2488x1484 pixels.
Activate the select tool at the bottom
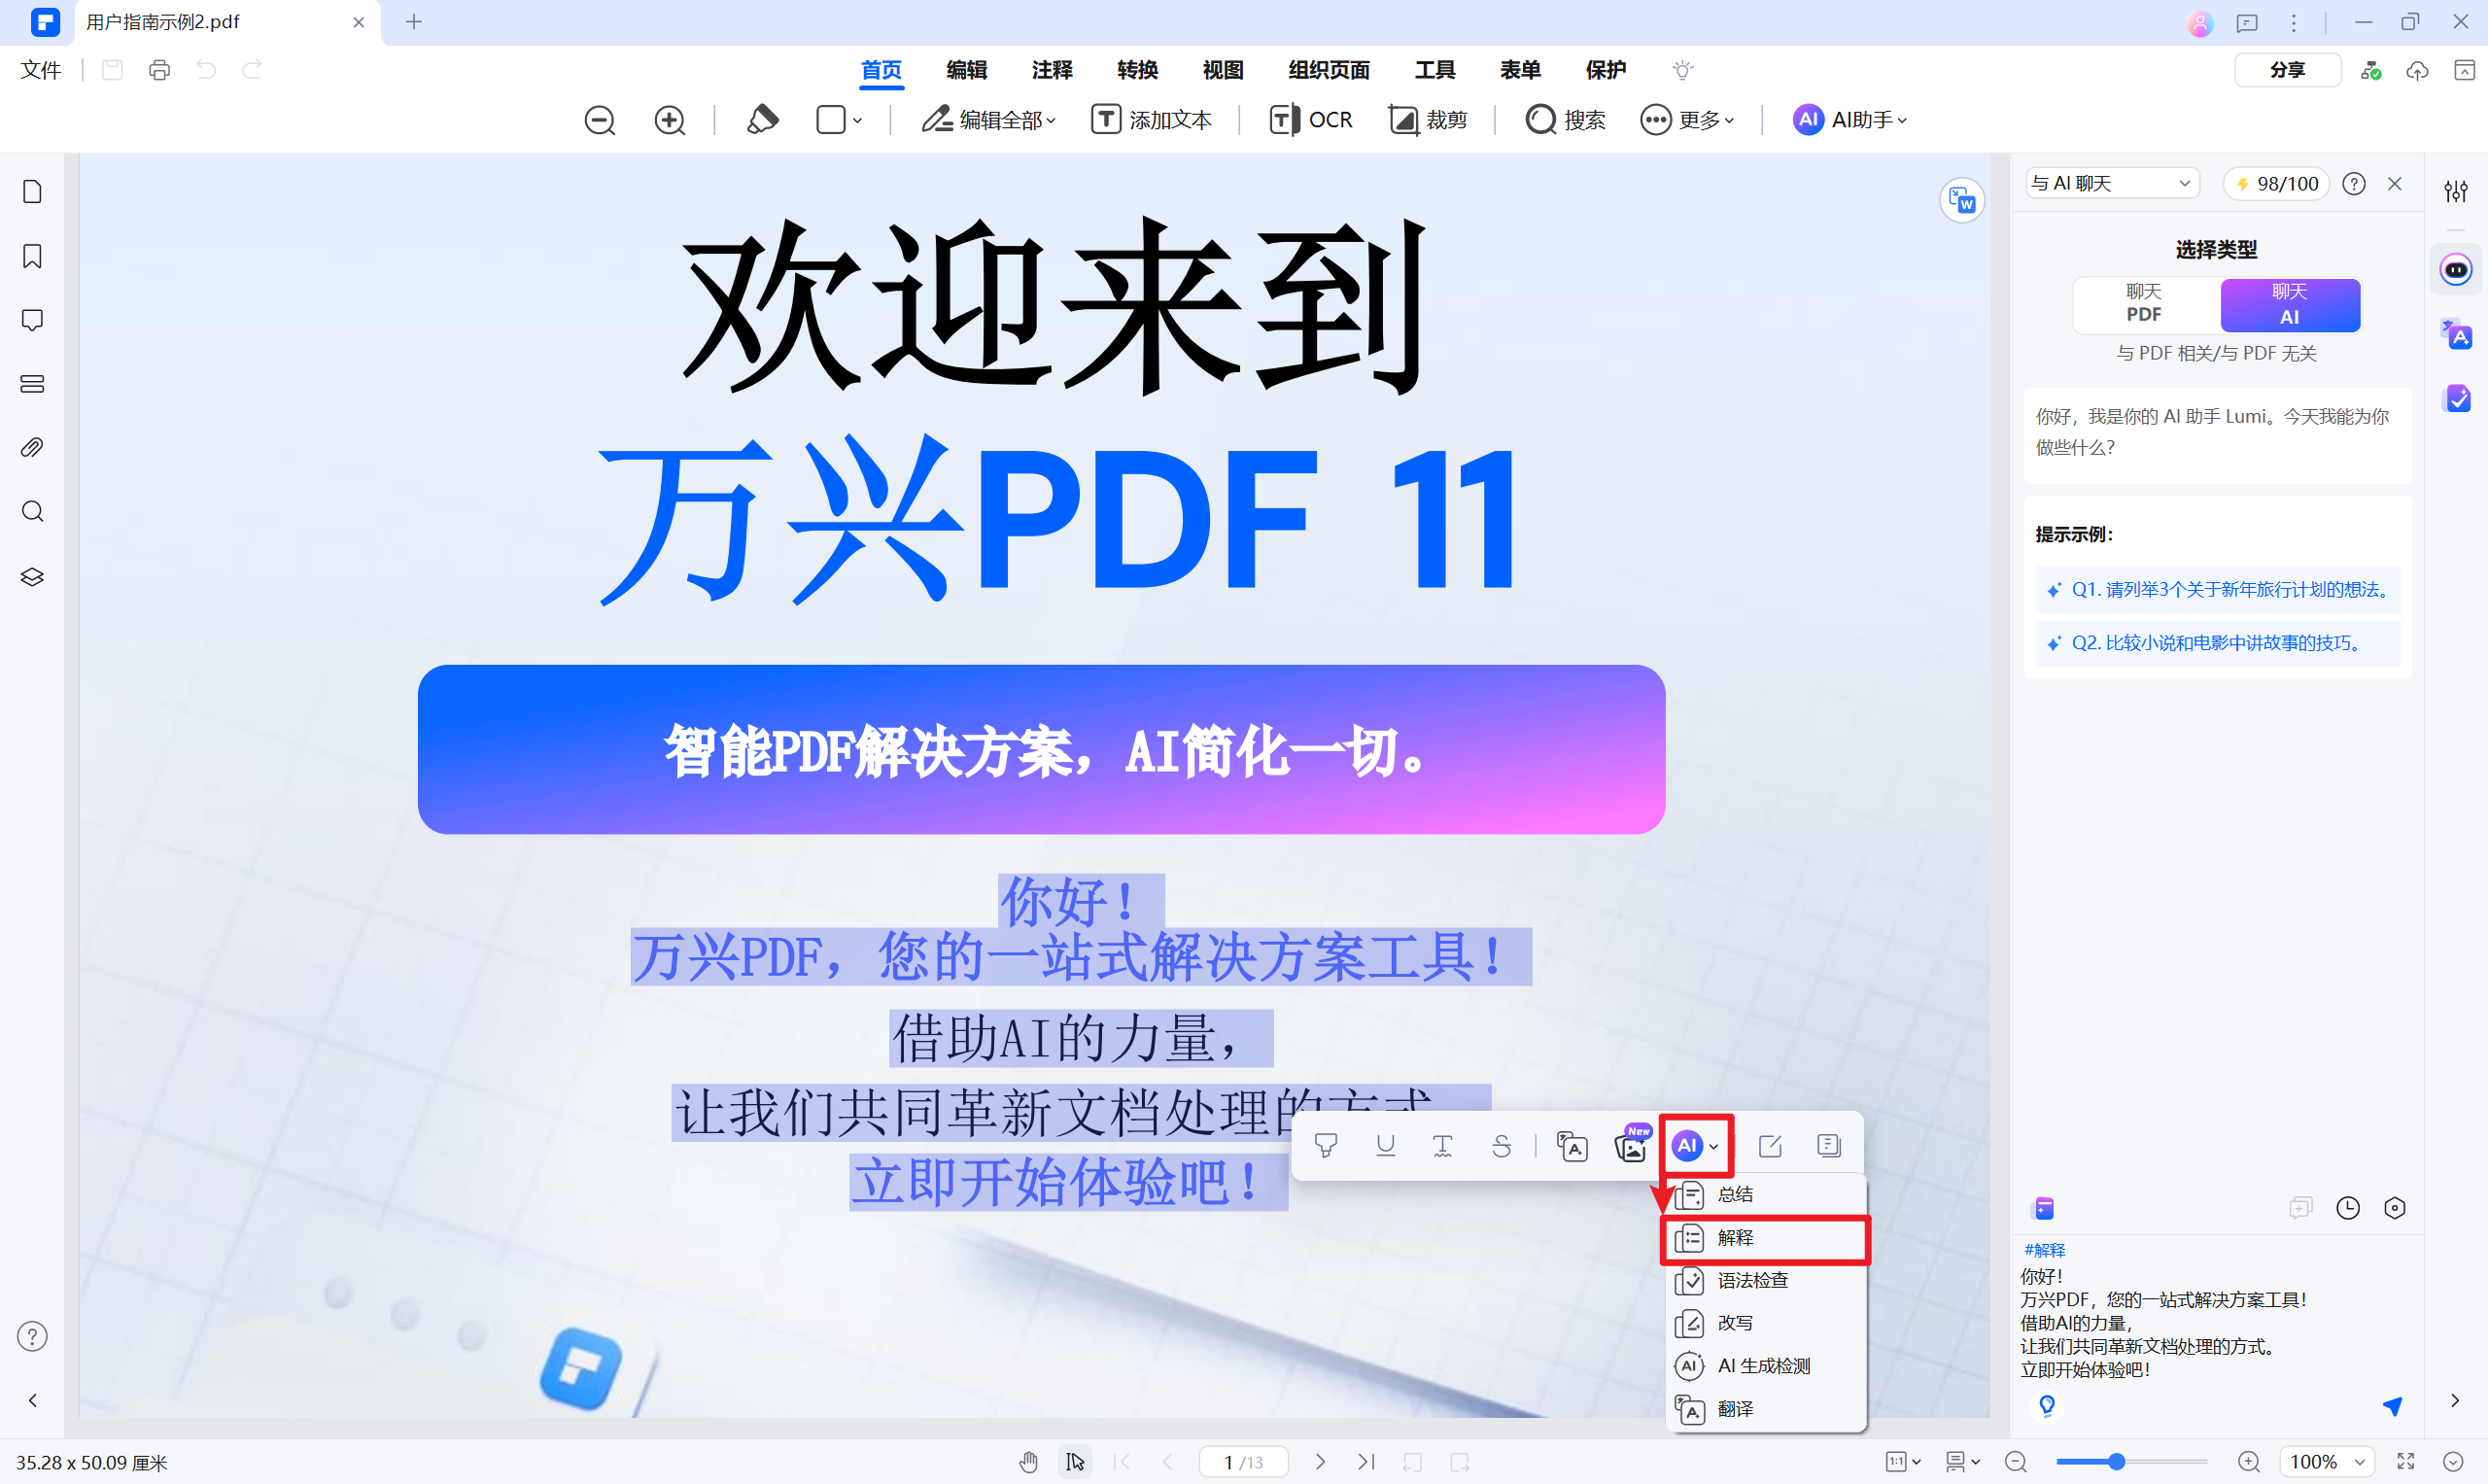(1075, 1461)
